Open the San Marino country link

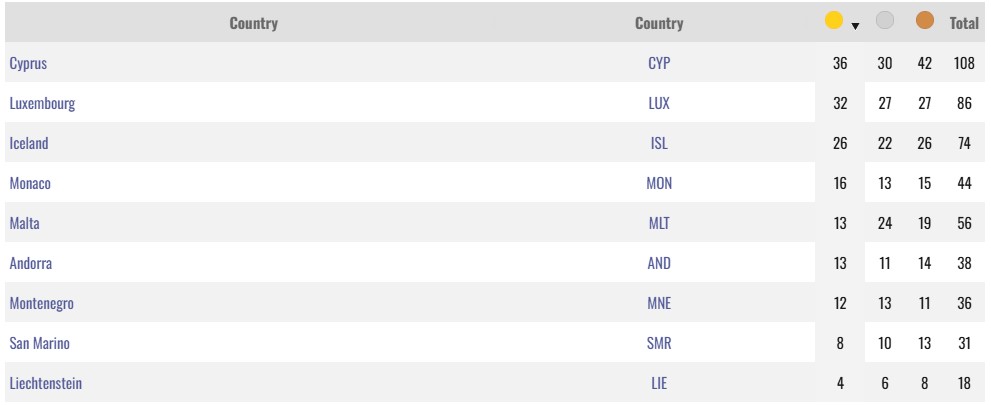[40, 343]
